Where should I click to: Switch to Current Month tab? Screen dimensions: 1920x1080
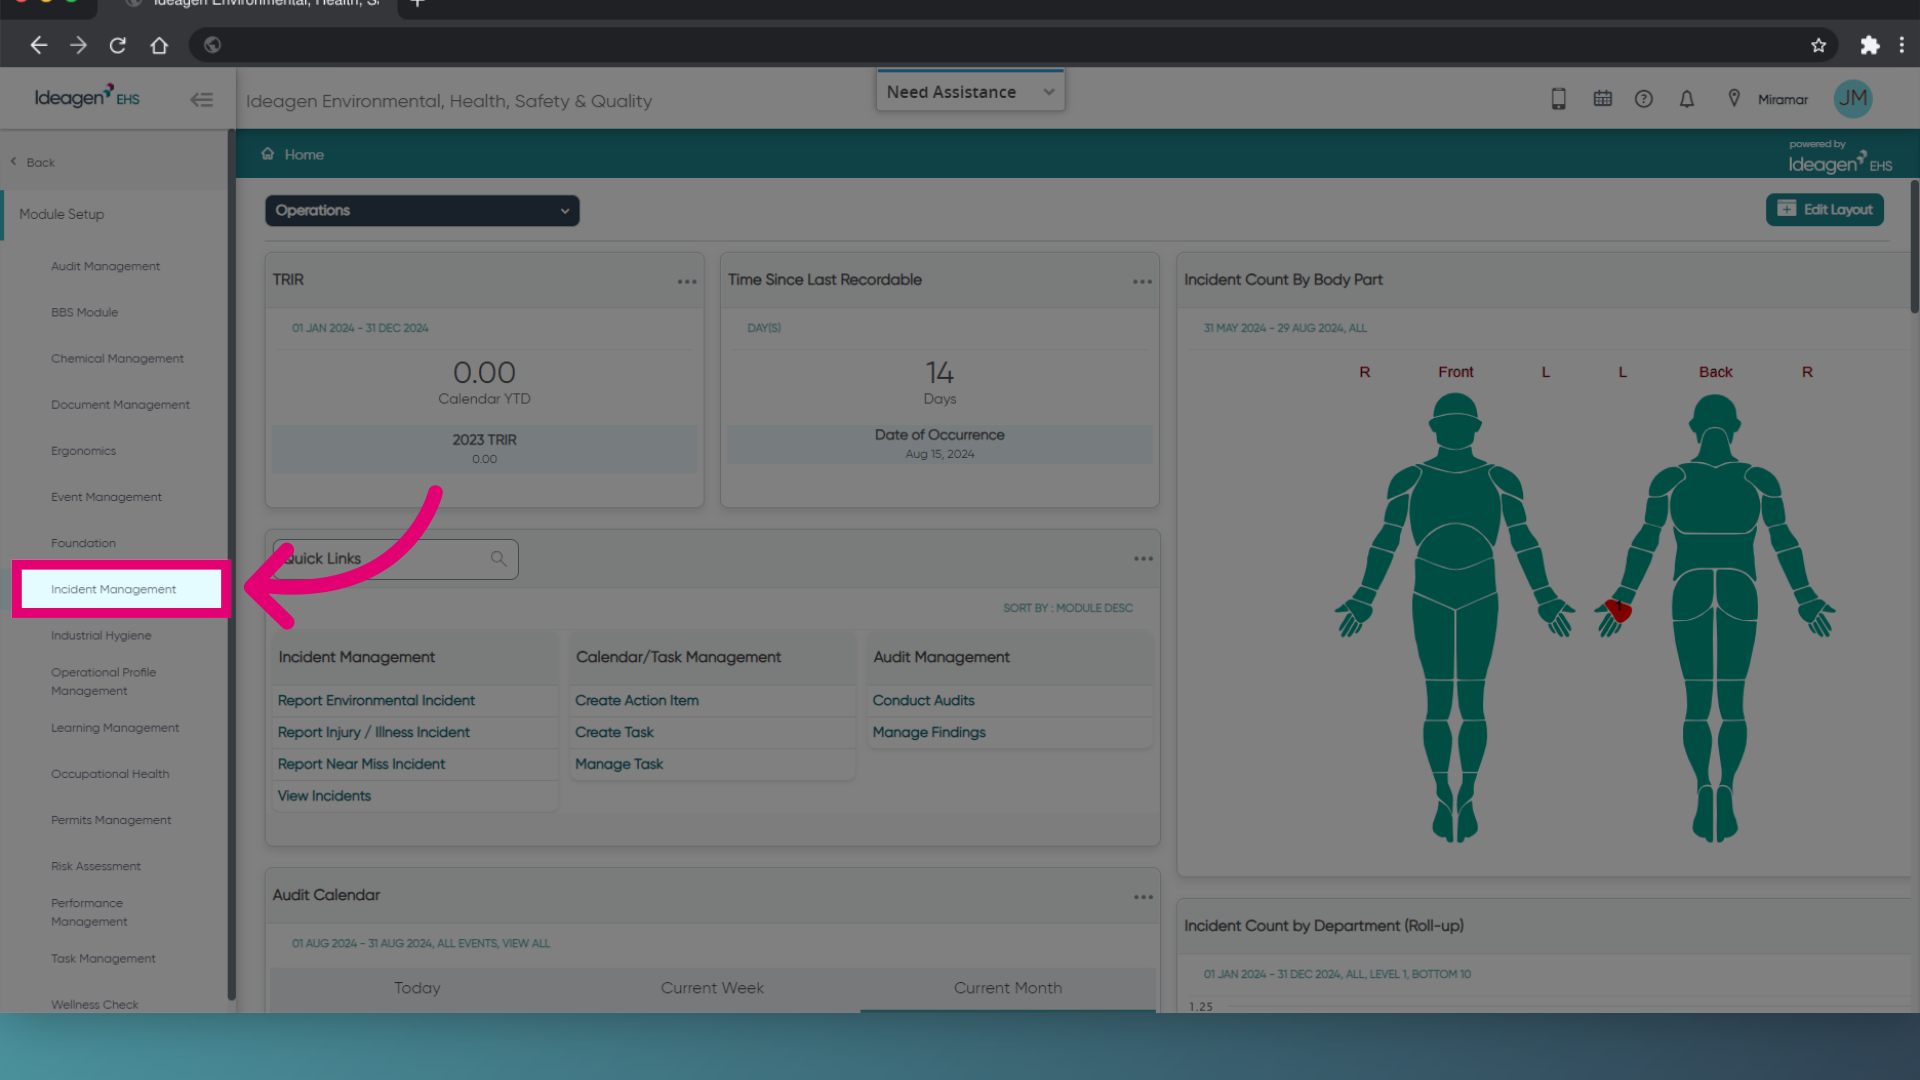pyautogui.click(x=1008, y=988)
